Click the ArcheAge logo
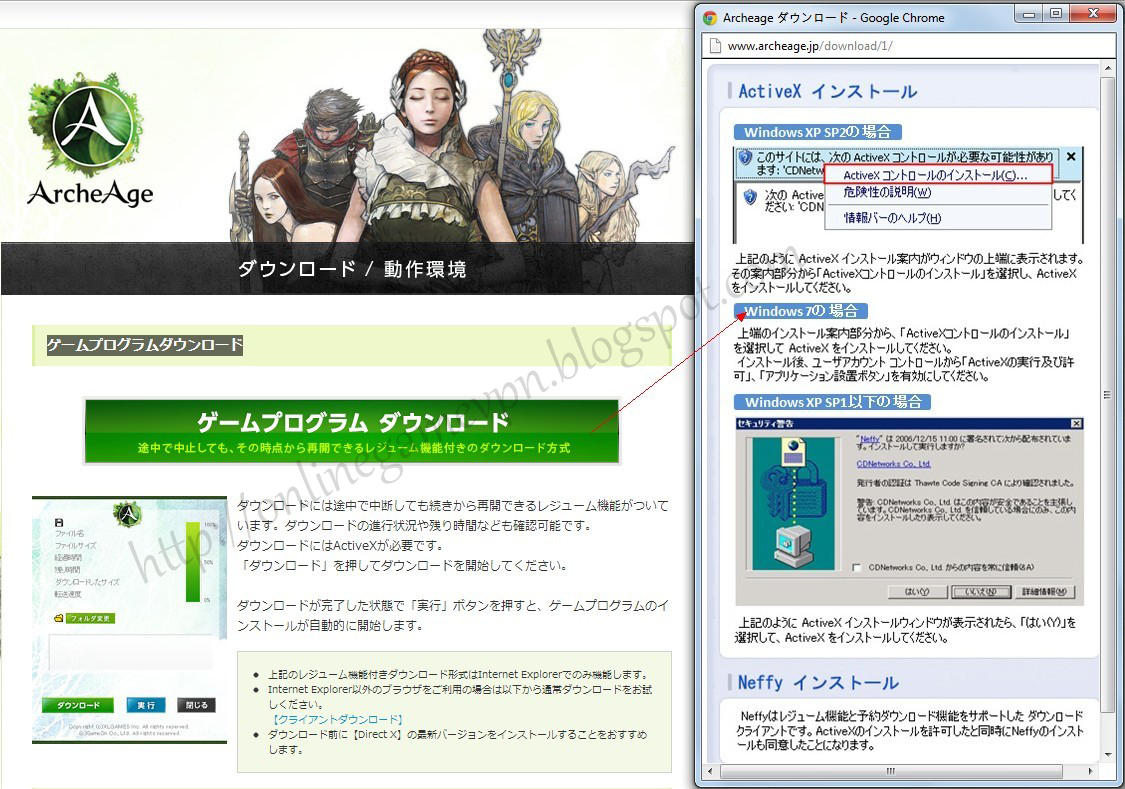This screenshot has height=789, width=1125. tap(90, 139)
